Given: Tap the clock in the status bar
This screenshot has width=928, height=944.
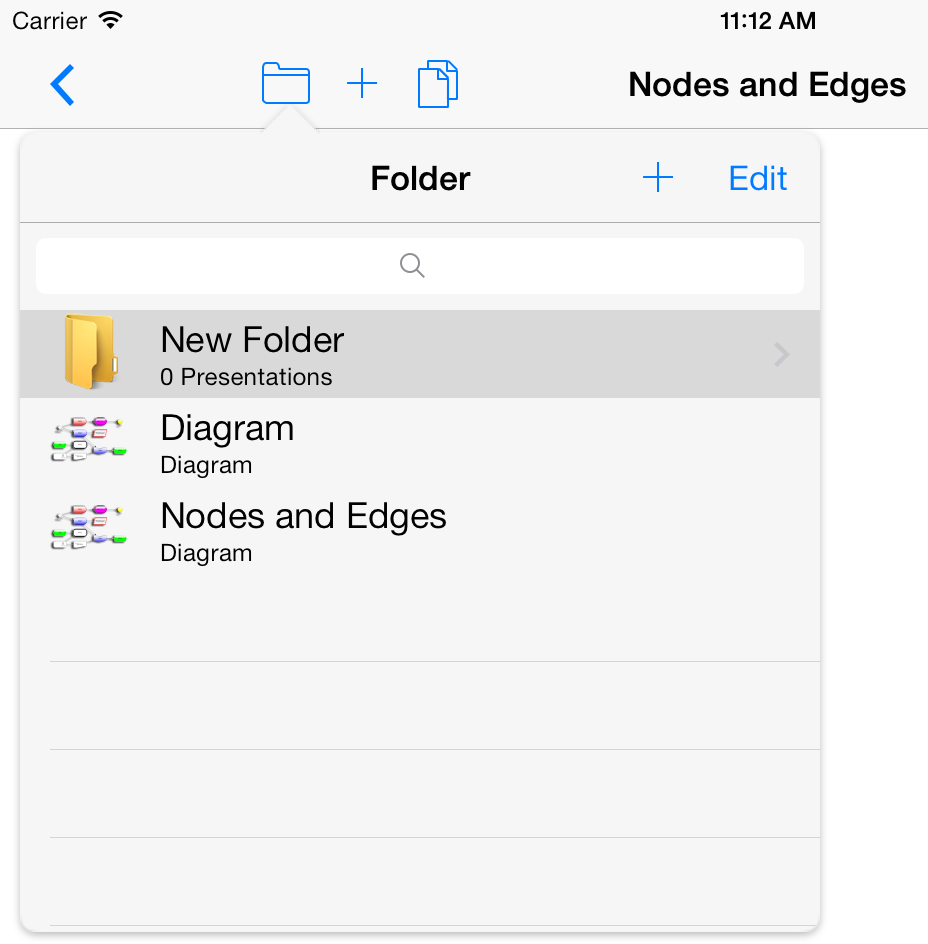Looking at the screenshot, I should click(767, 20).
